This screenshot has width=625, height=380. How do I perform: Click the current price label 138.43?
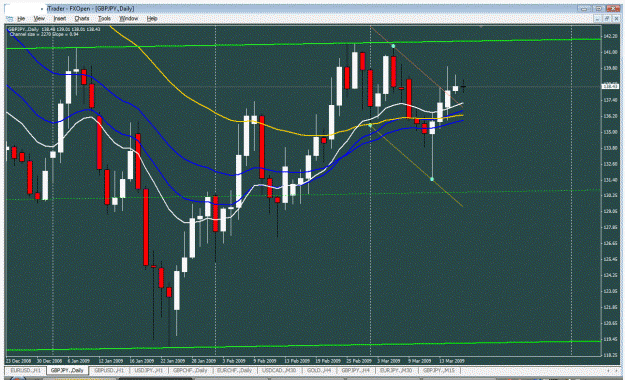click(x=610, y=86)
